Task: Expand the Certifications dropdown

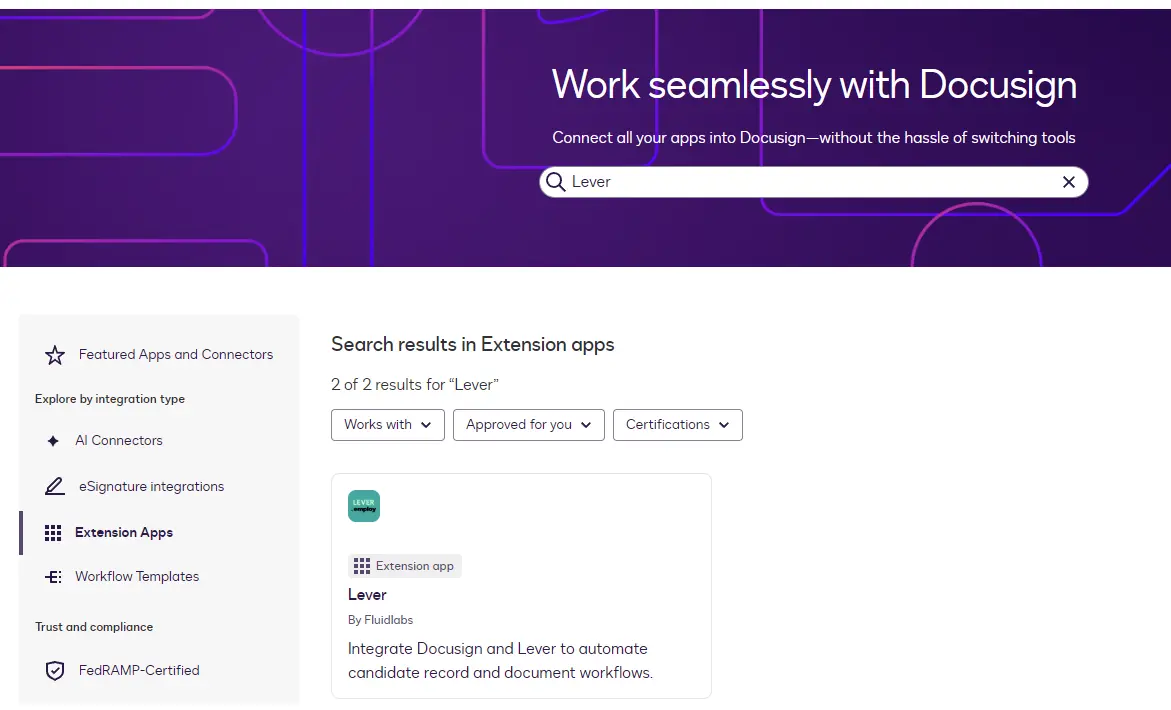Action: [x=677, y=425]
